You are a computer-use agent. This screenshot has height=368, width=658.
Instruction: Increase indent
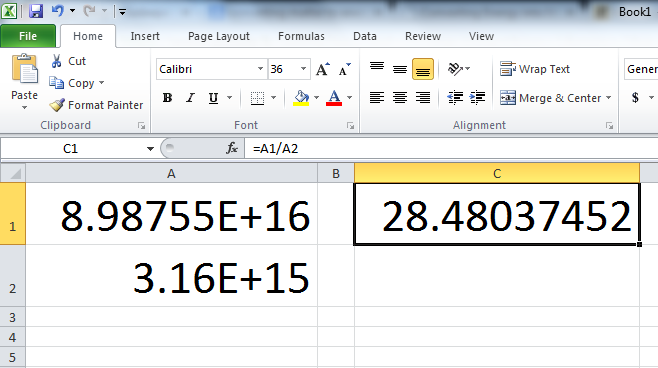point(477,98)
